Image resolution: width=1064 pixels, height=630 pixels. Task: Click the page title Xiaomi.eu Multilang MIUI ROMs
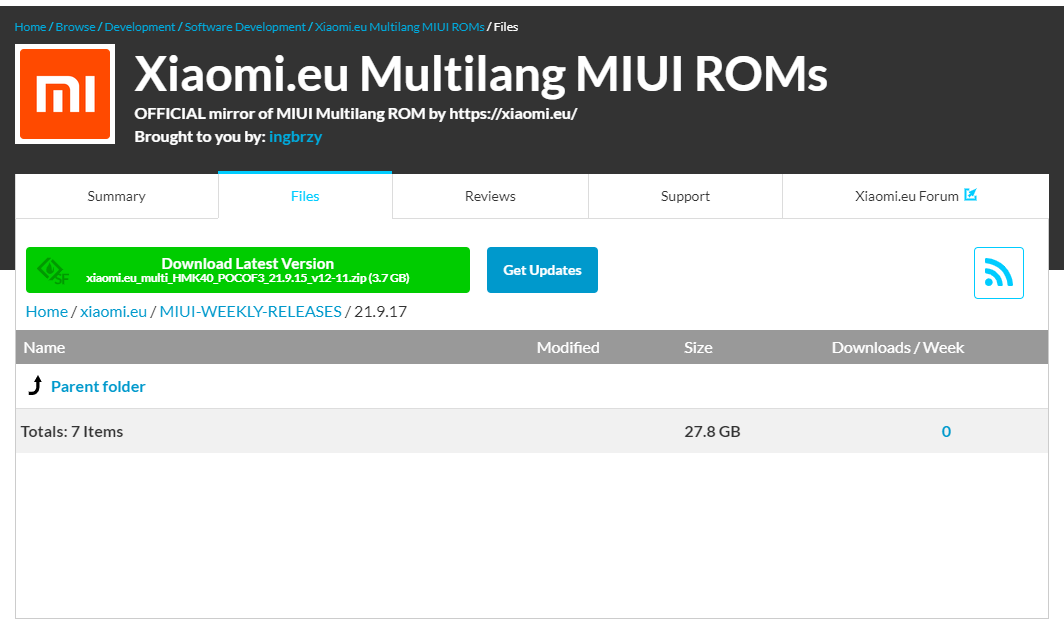pos(480,73)
